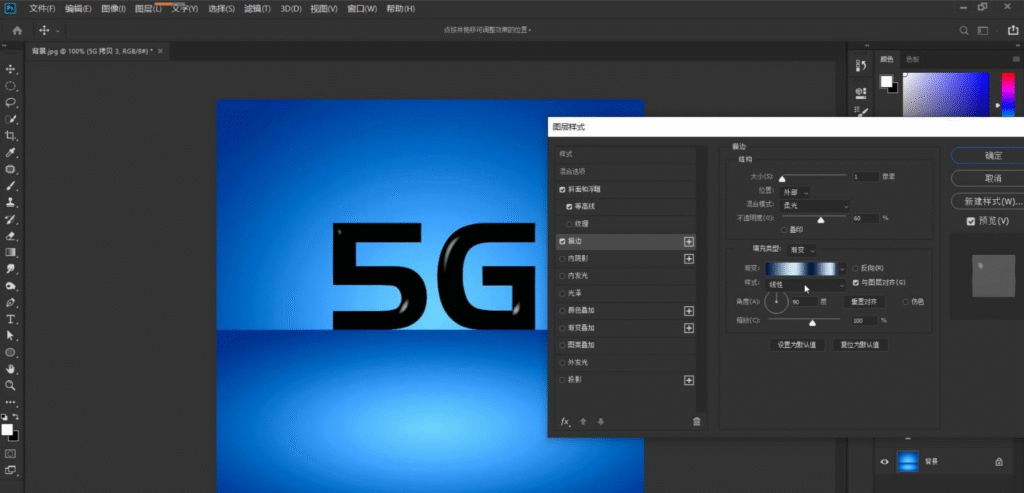Open the 混合模式 dropdown showing 柔光
Image resolution: width=1024 pixels, height=493 pixels.
(816, 206)
